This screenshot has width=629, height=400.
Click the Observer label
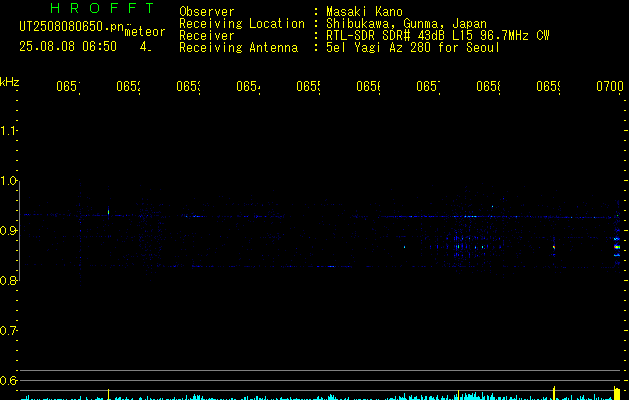207,12
